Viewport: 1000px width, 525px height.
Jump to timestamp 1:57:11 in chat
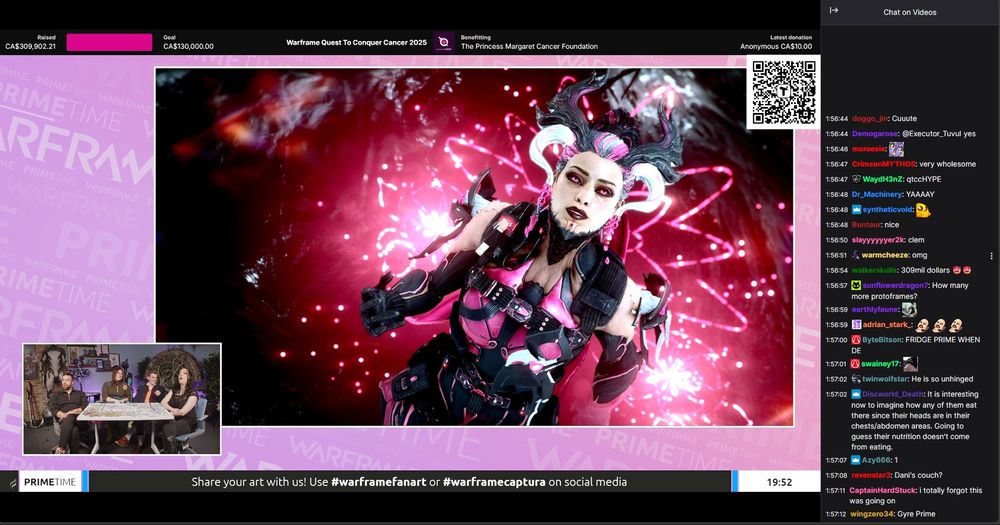pyautogui.click(x=836, y=491)
